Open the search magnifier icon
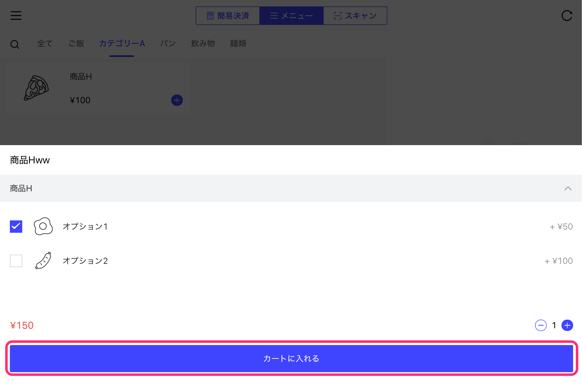Screen dimensions: 582x387 pyautogui.click(x=14, y=45)
